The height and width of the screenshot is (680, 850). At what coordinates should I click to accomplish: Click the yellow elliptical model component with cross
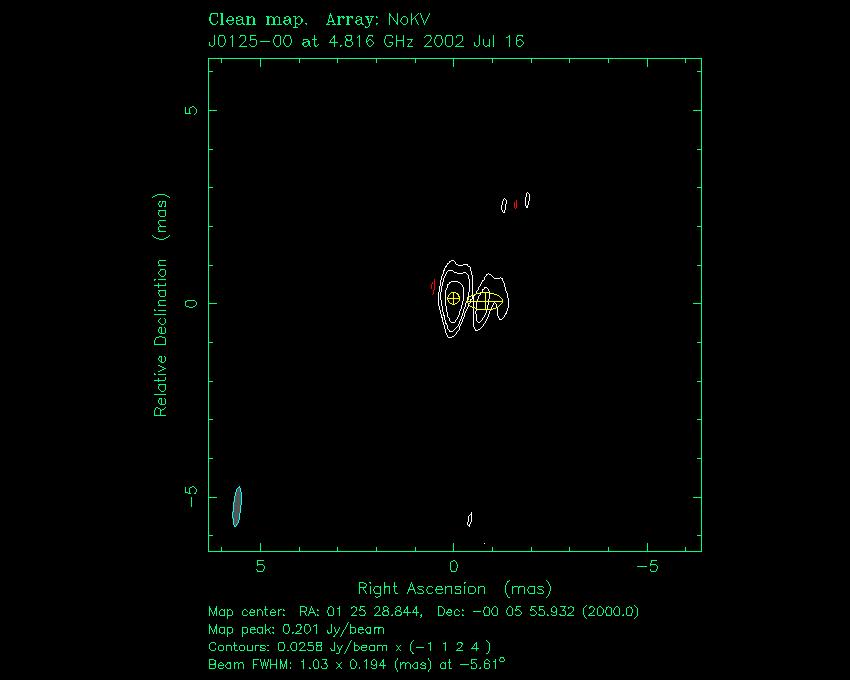pos(485,301)
